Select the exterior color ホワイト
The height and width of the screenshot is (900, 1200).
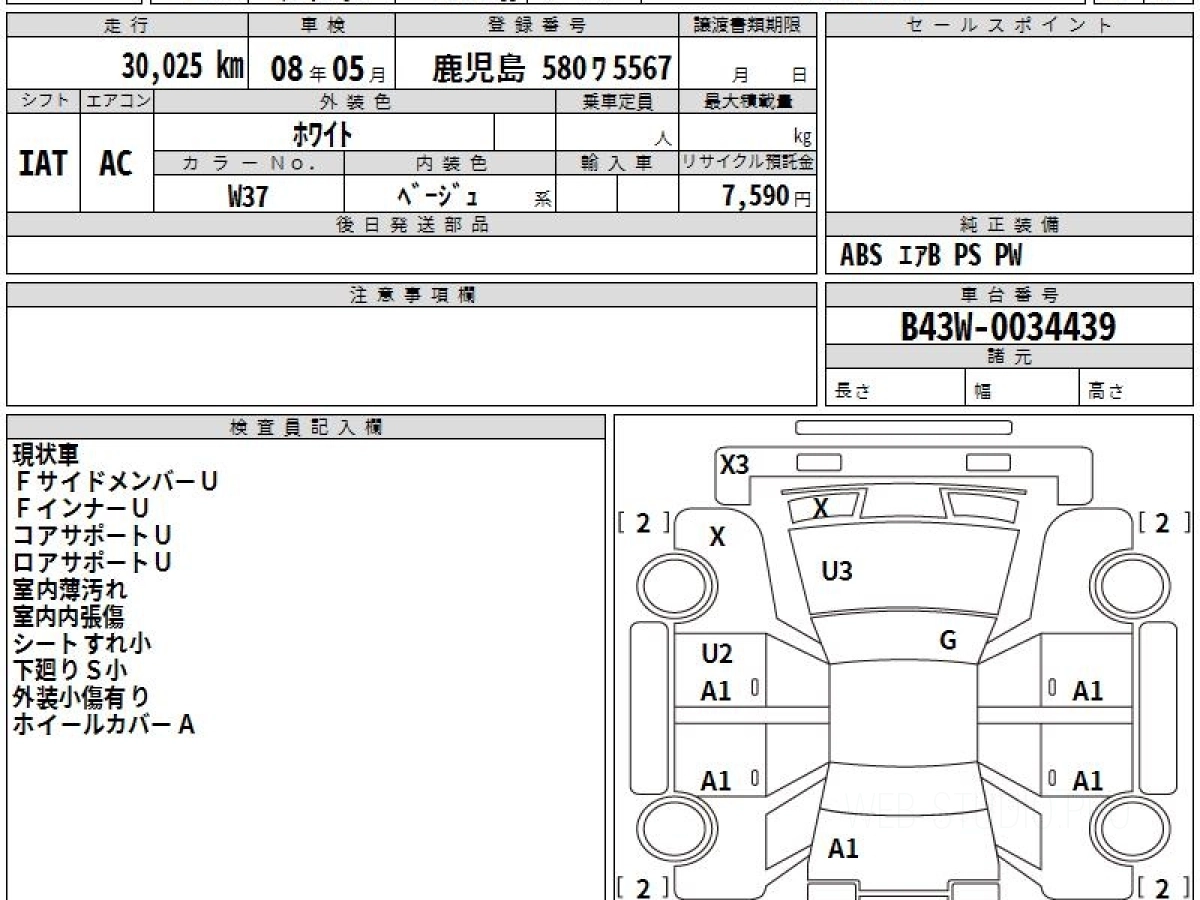[322, 133]
